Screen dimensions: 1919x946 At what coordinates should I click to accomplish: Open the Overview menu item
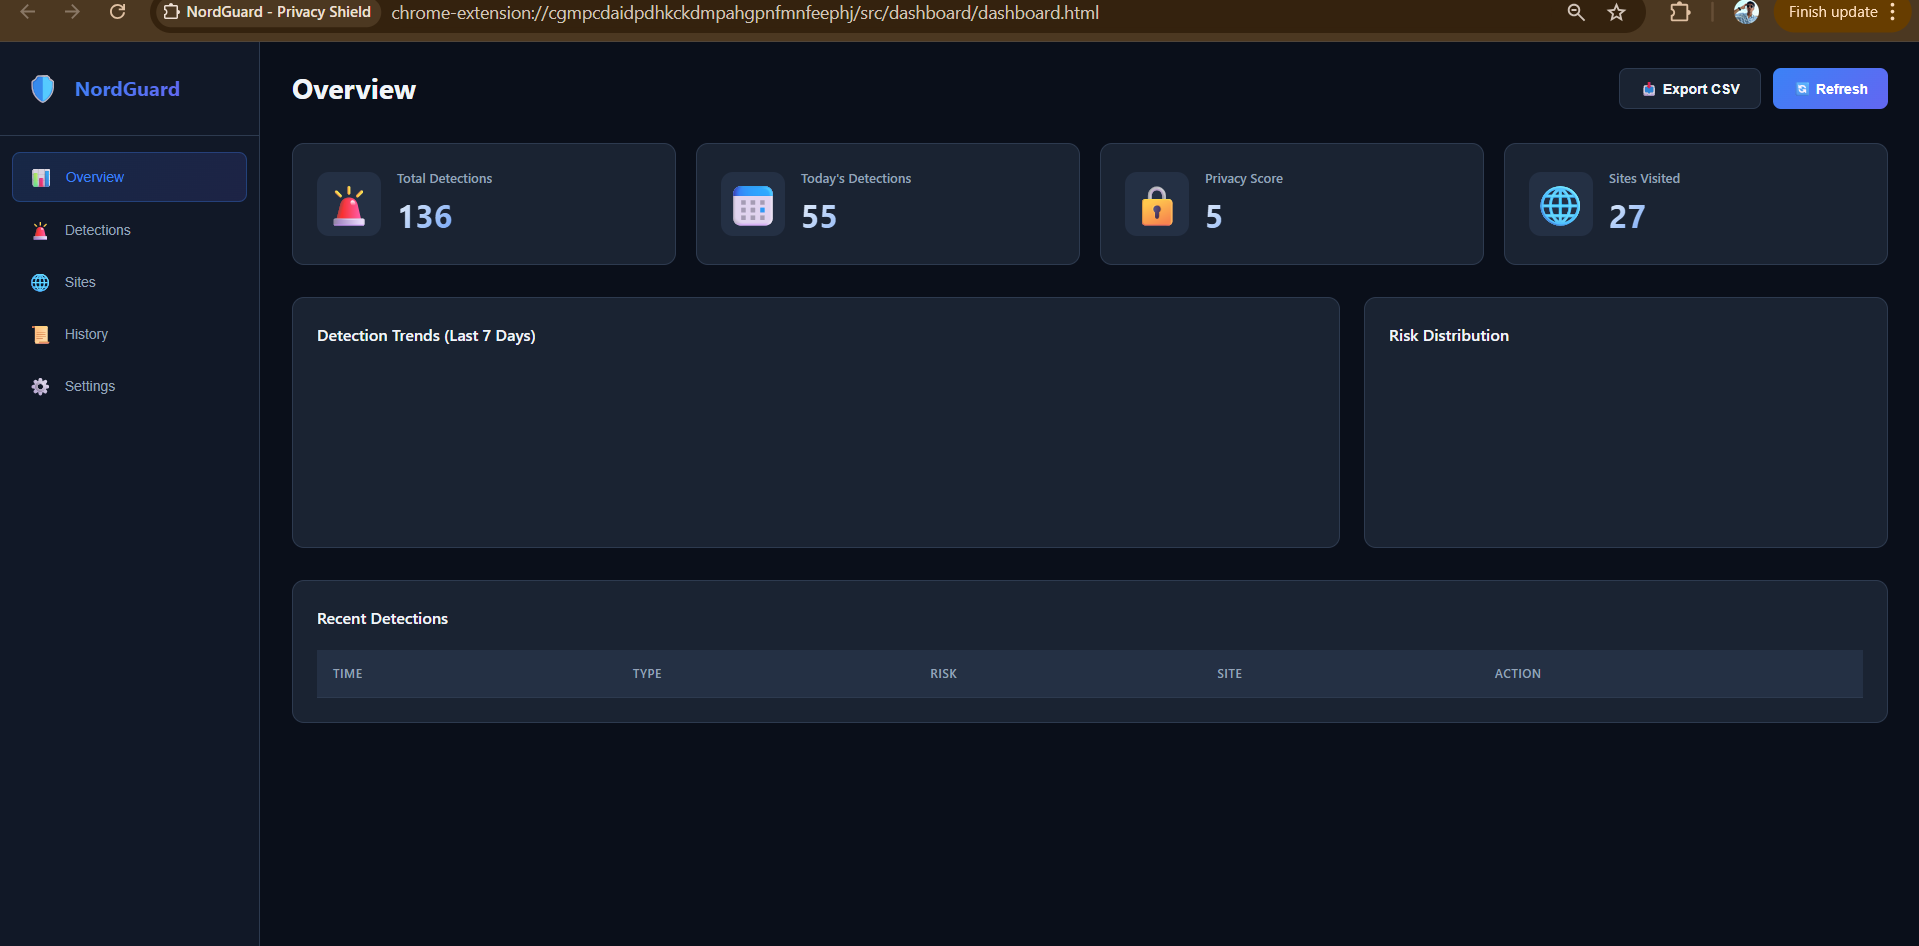coord(129,177)
